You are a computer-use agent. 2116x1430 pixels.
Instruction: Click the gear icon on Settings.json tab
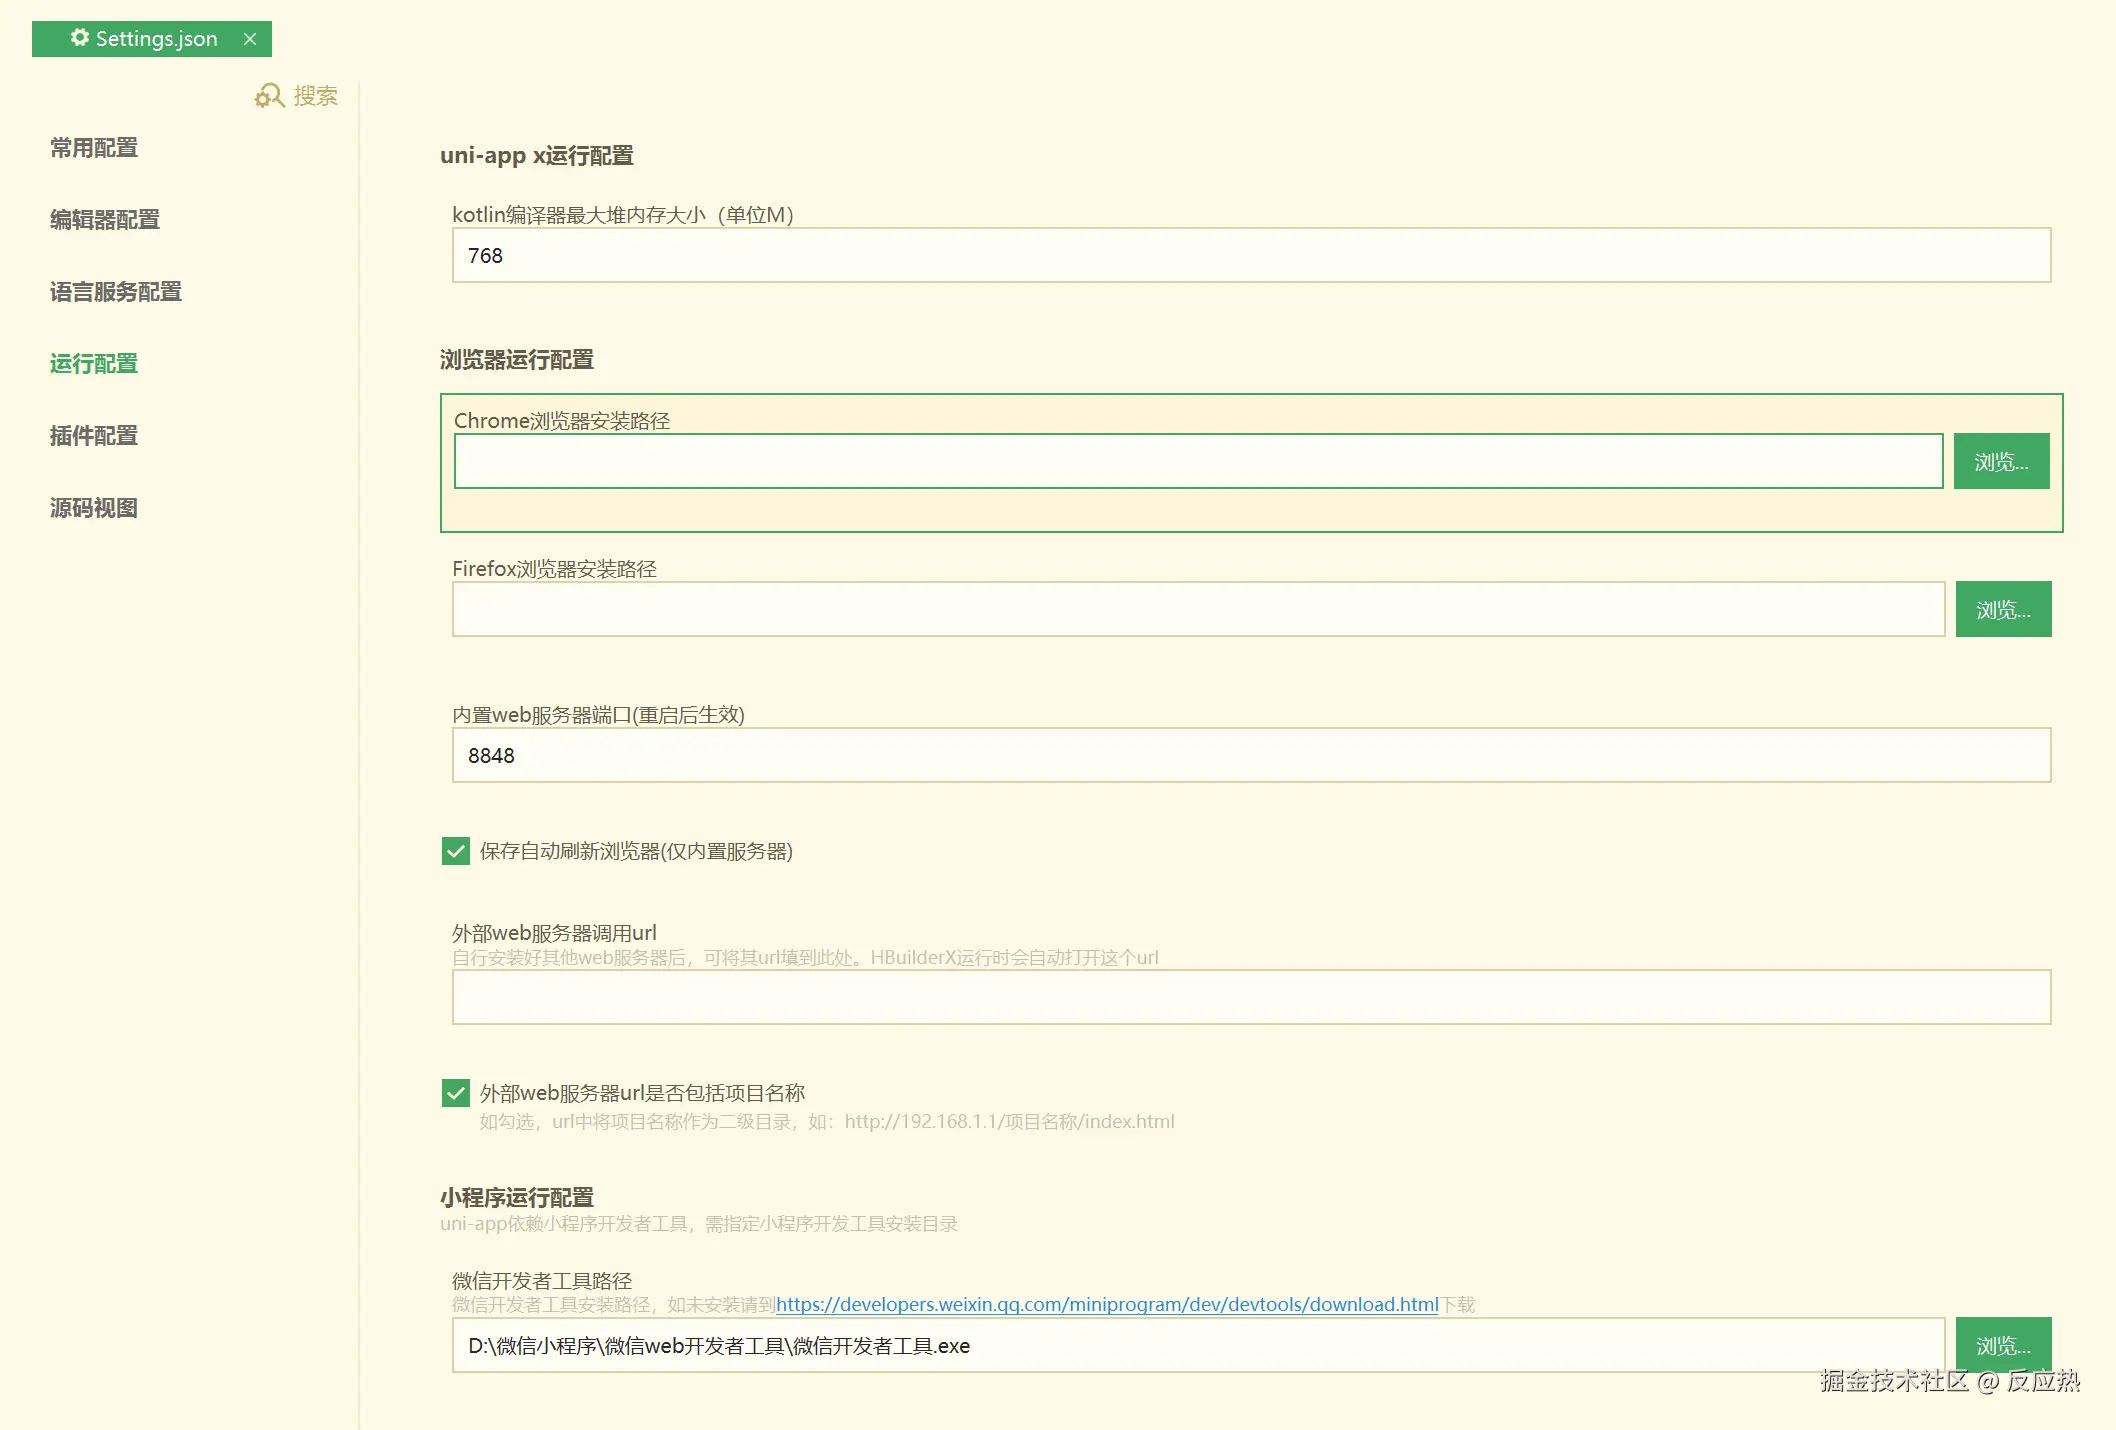click(80, 38)
